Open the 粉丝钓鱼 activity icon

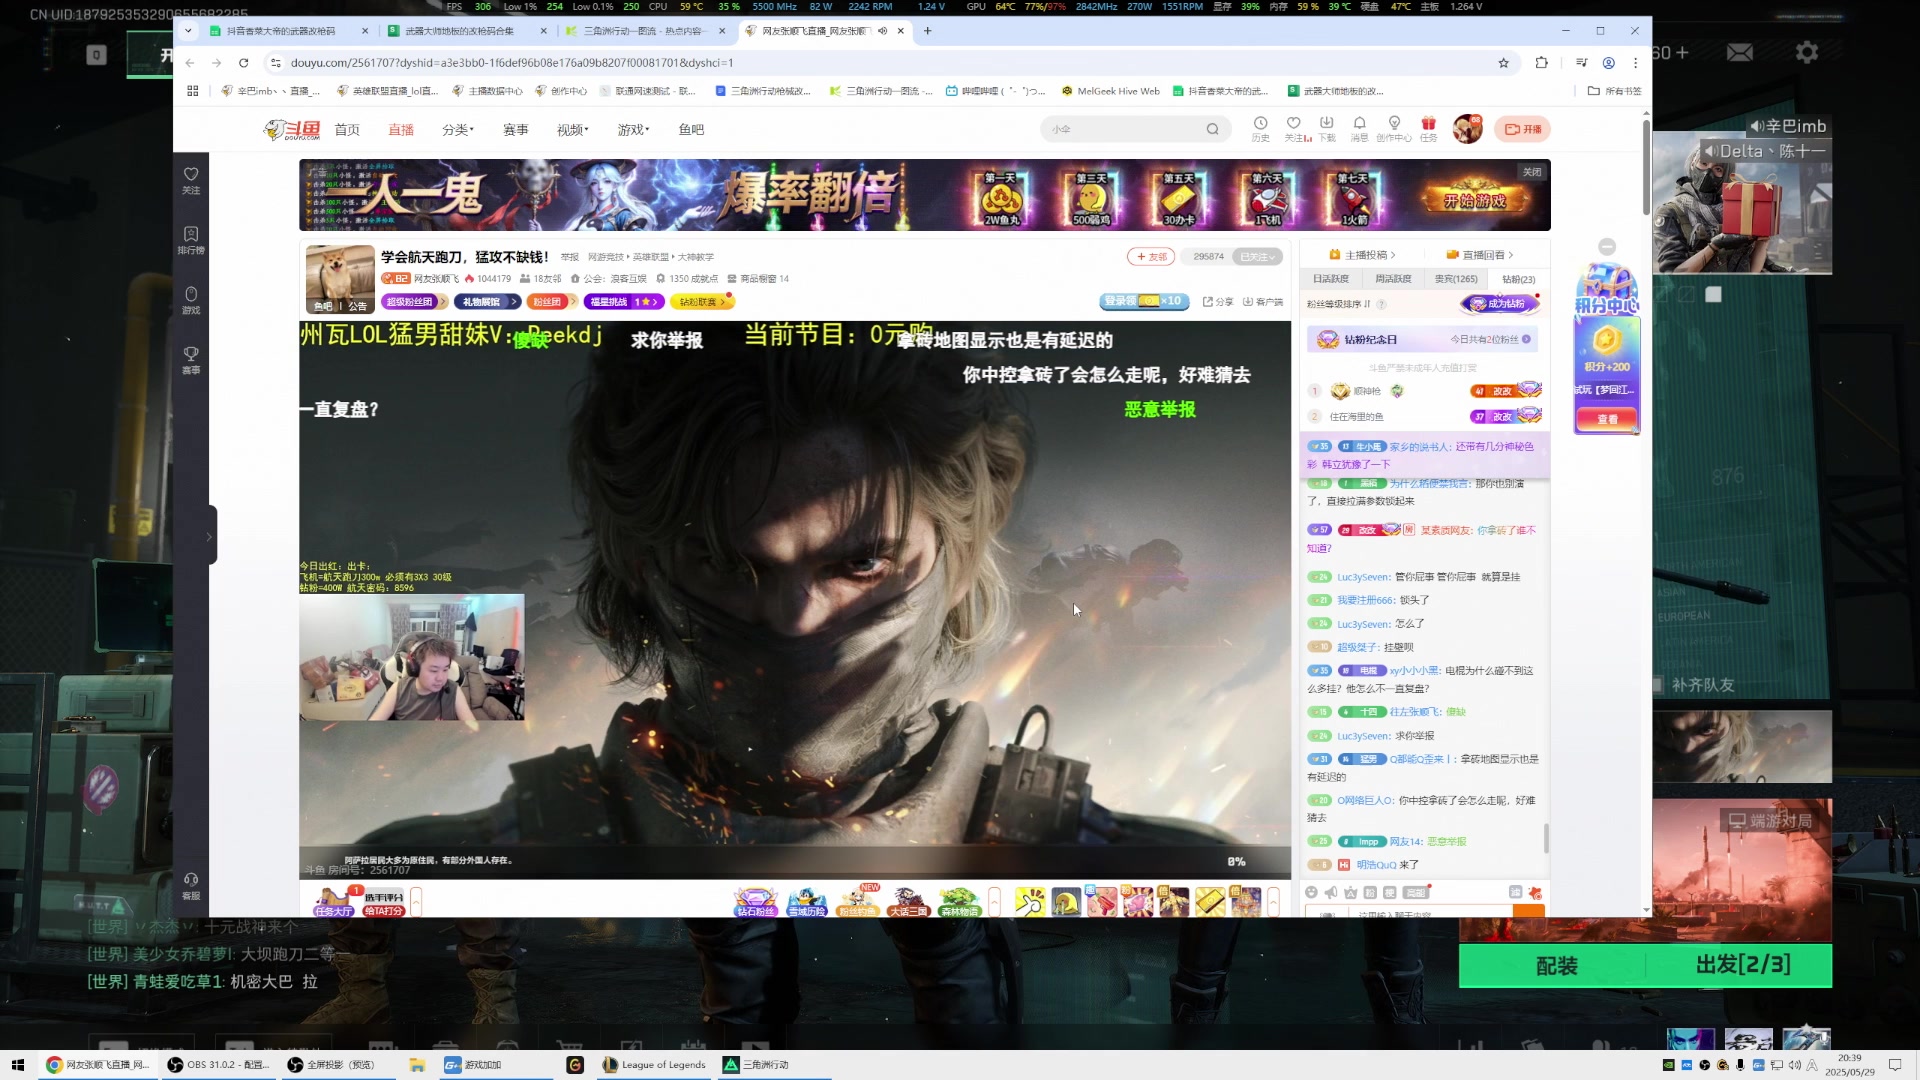(x=858, y=901)
